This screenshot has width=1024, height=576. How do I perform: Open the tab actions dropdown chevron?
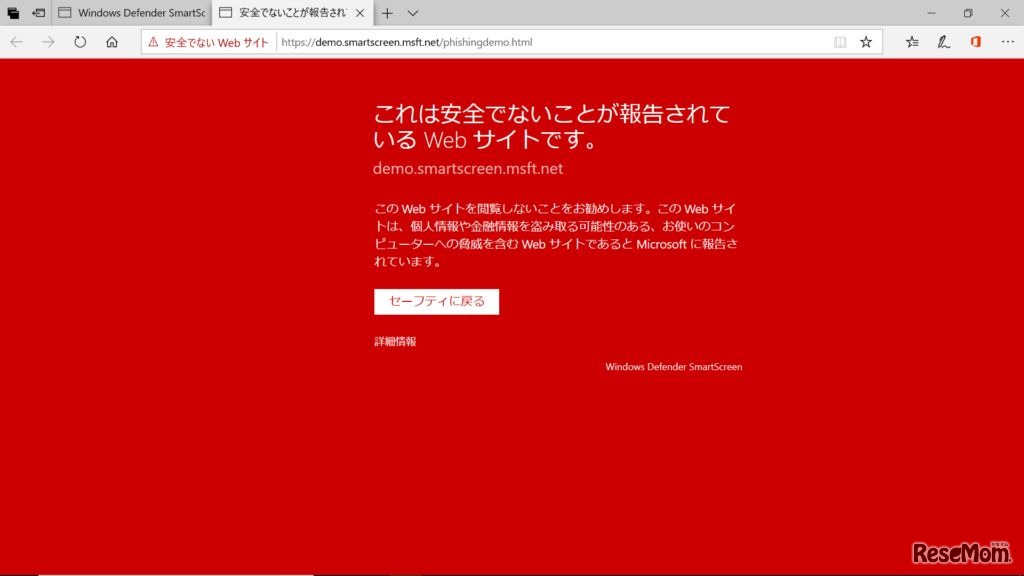[413, 13]
